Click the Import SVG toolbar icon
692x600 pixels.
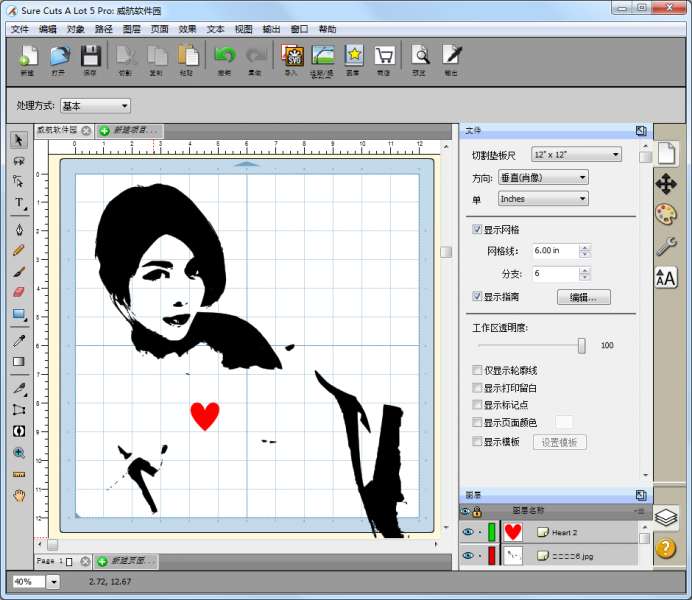click(x=291, y=59)
